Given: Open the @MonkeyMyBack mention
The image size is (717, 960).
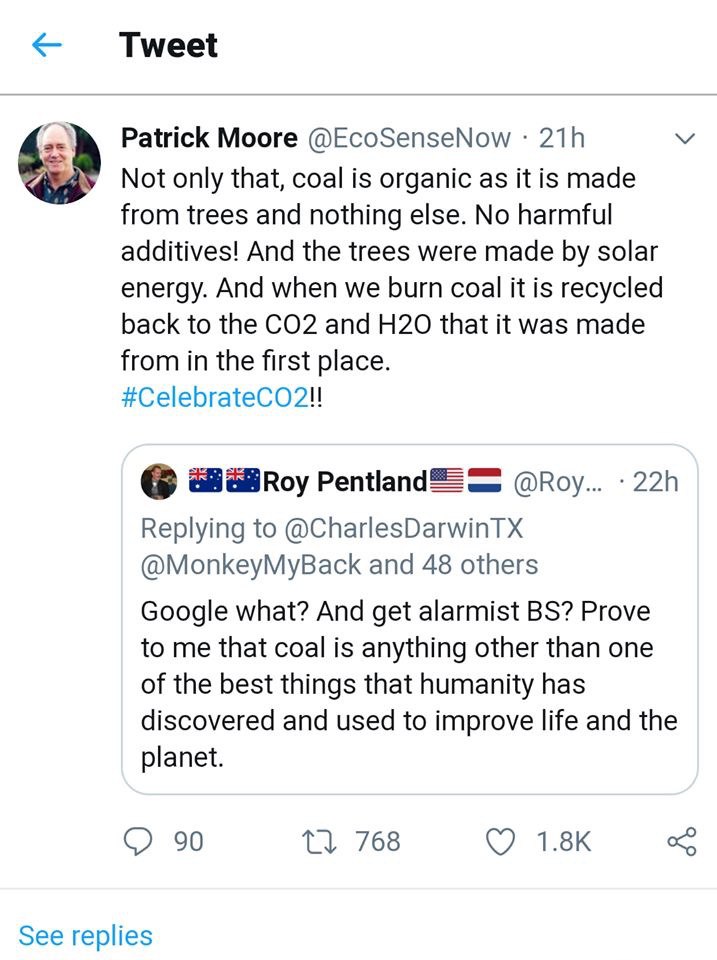Looking at the screenshot, I should (251, 564).
